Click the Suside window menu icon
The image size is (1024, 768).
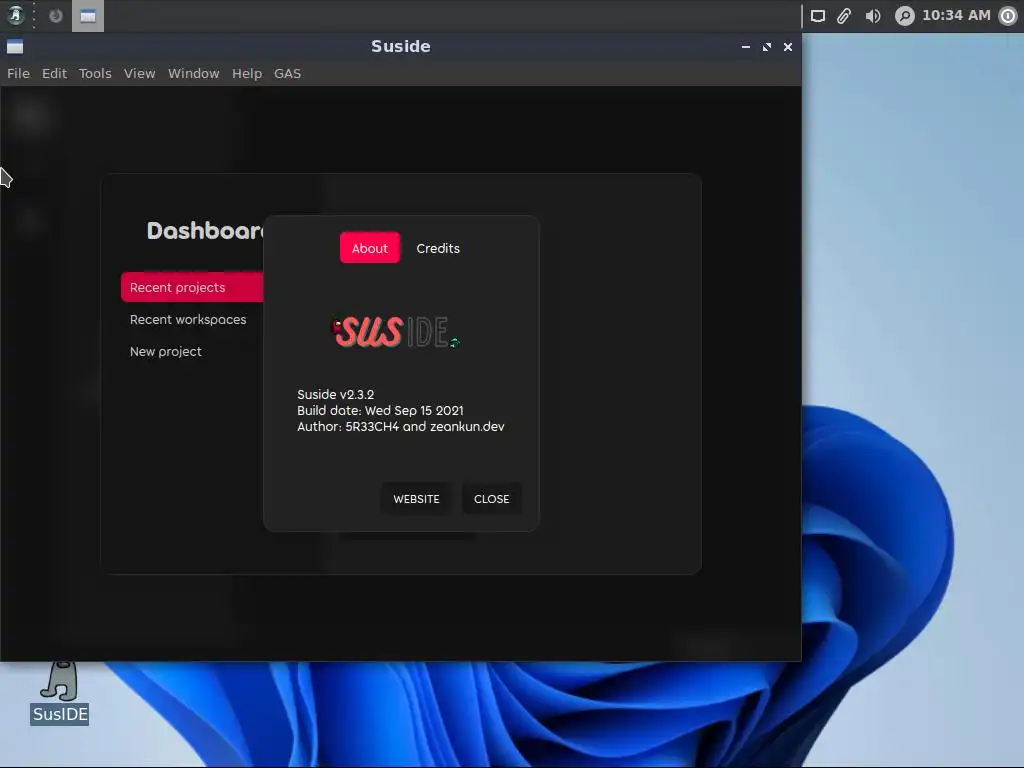coord(15,46)
